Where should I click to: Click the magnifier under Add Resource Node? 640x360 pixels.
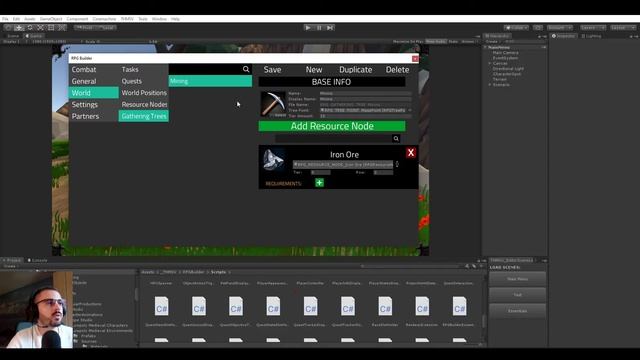pos(396,139)
